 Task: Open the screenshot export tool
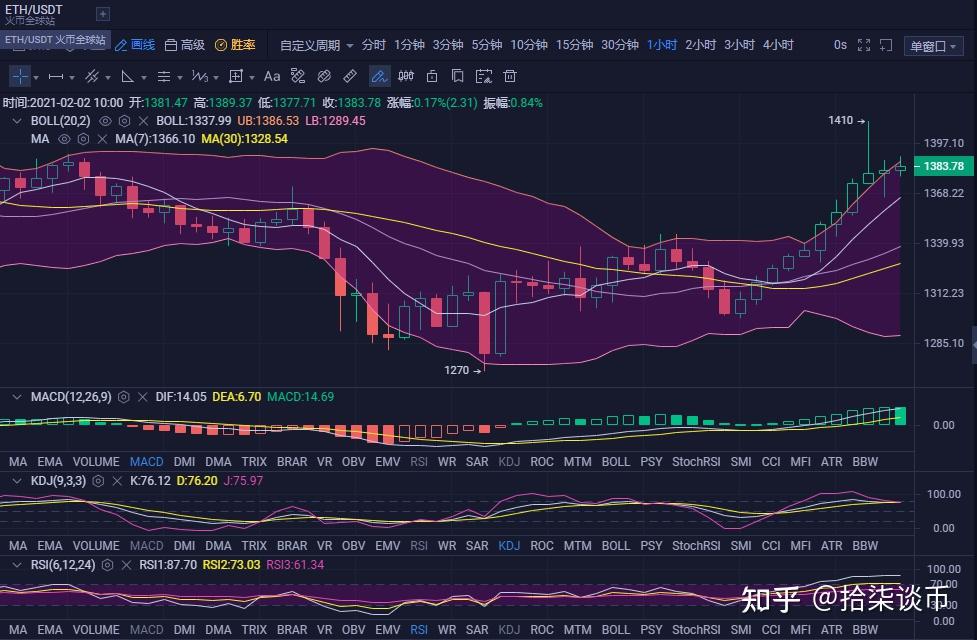click(x=482, y=76)
